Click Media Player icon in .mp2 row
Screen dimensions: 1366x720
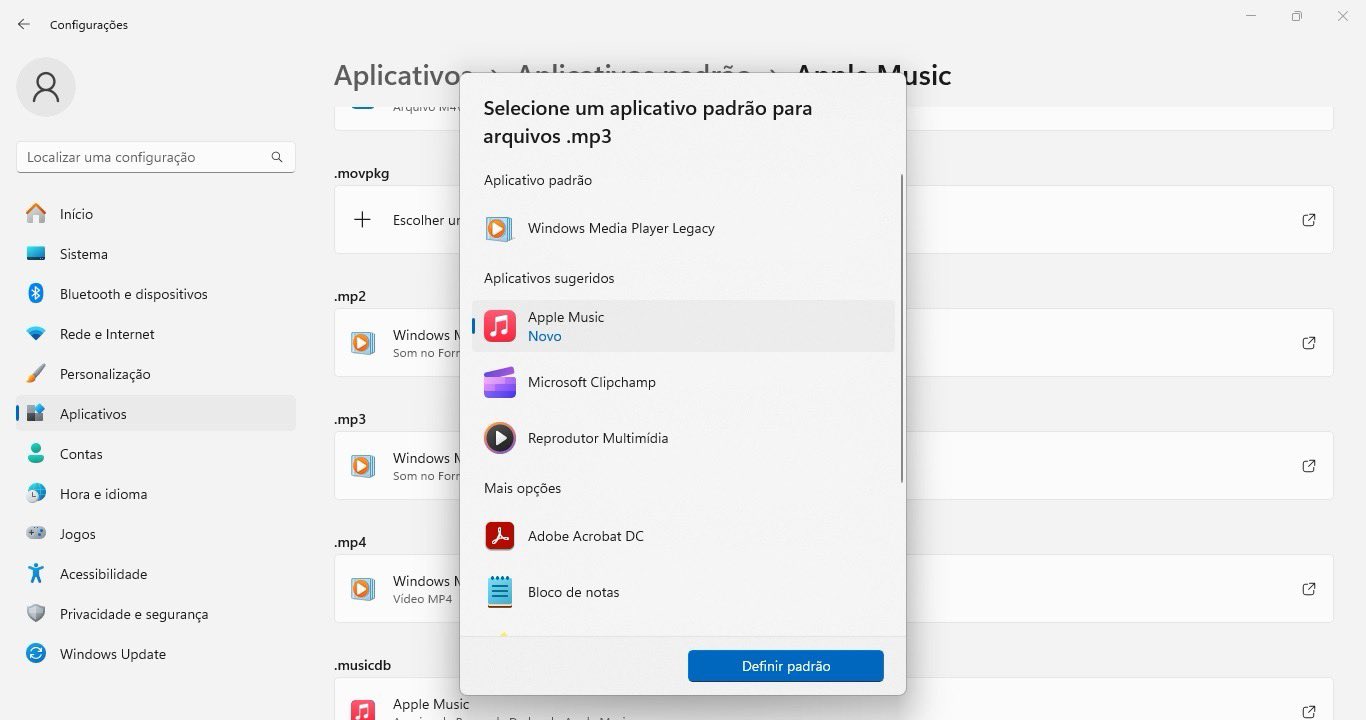click(x=363, y=343)
